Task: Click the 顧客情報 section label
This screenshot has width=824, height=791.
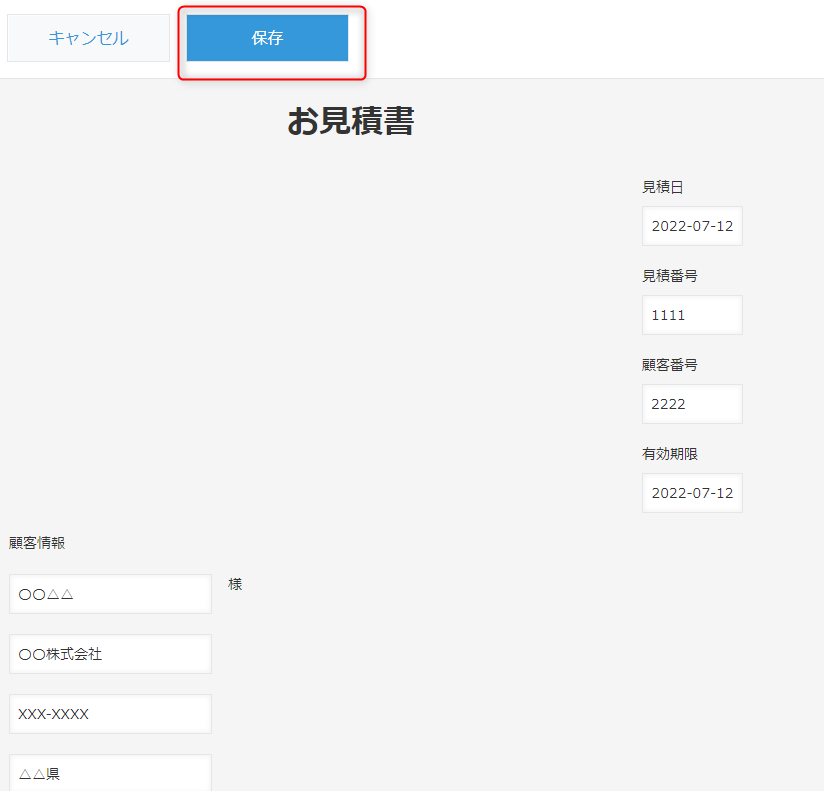Action: pos(37,543)
